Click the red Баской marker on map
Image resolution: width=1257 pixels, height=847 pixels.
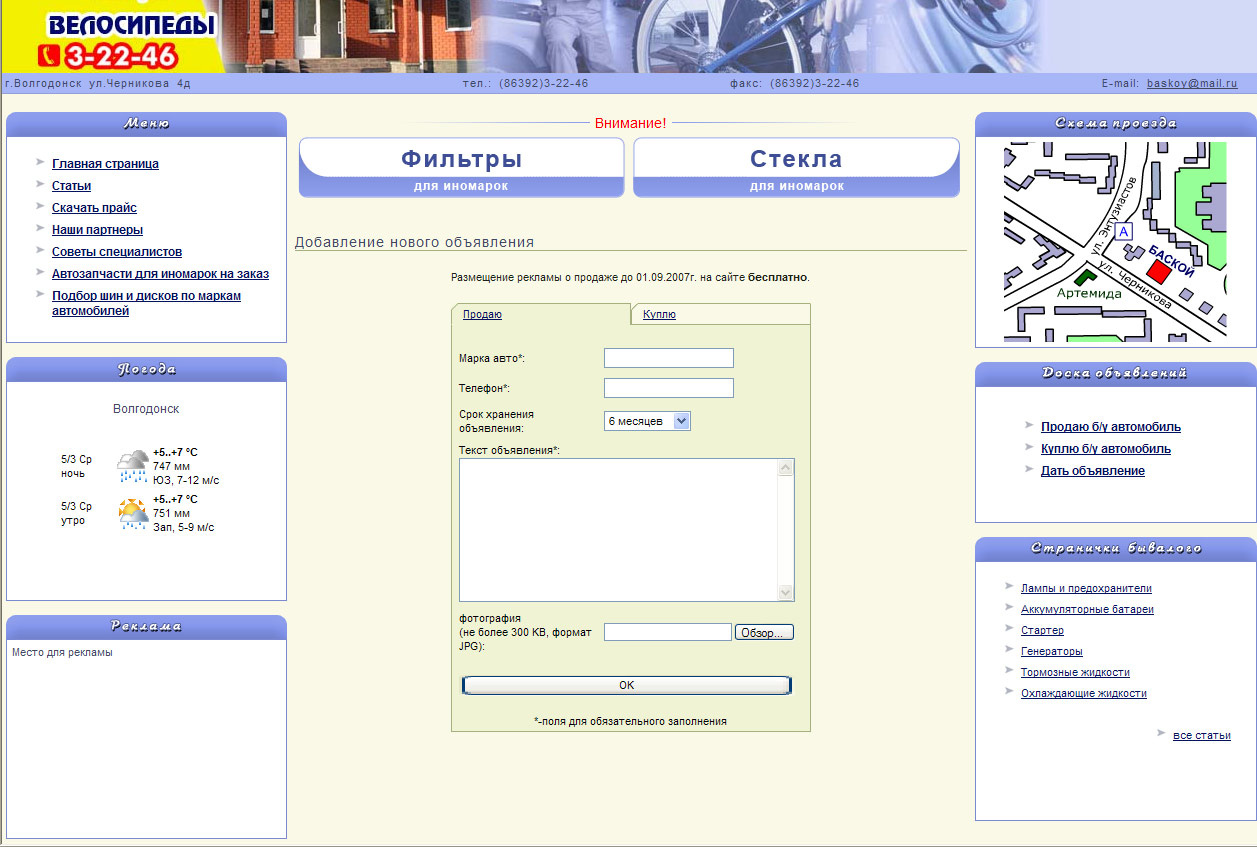[1158, 270]
